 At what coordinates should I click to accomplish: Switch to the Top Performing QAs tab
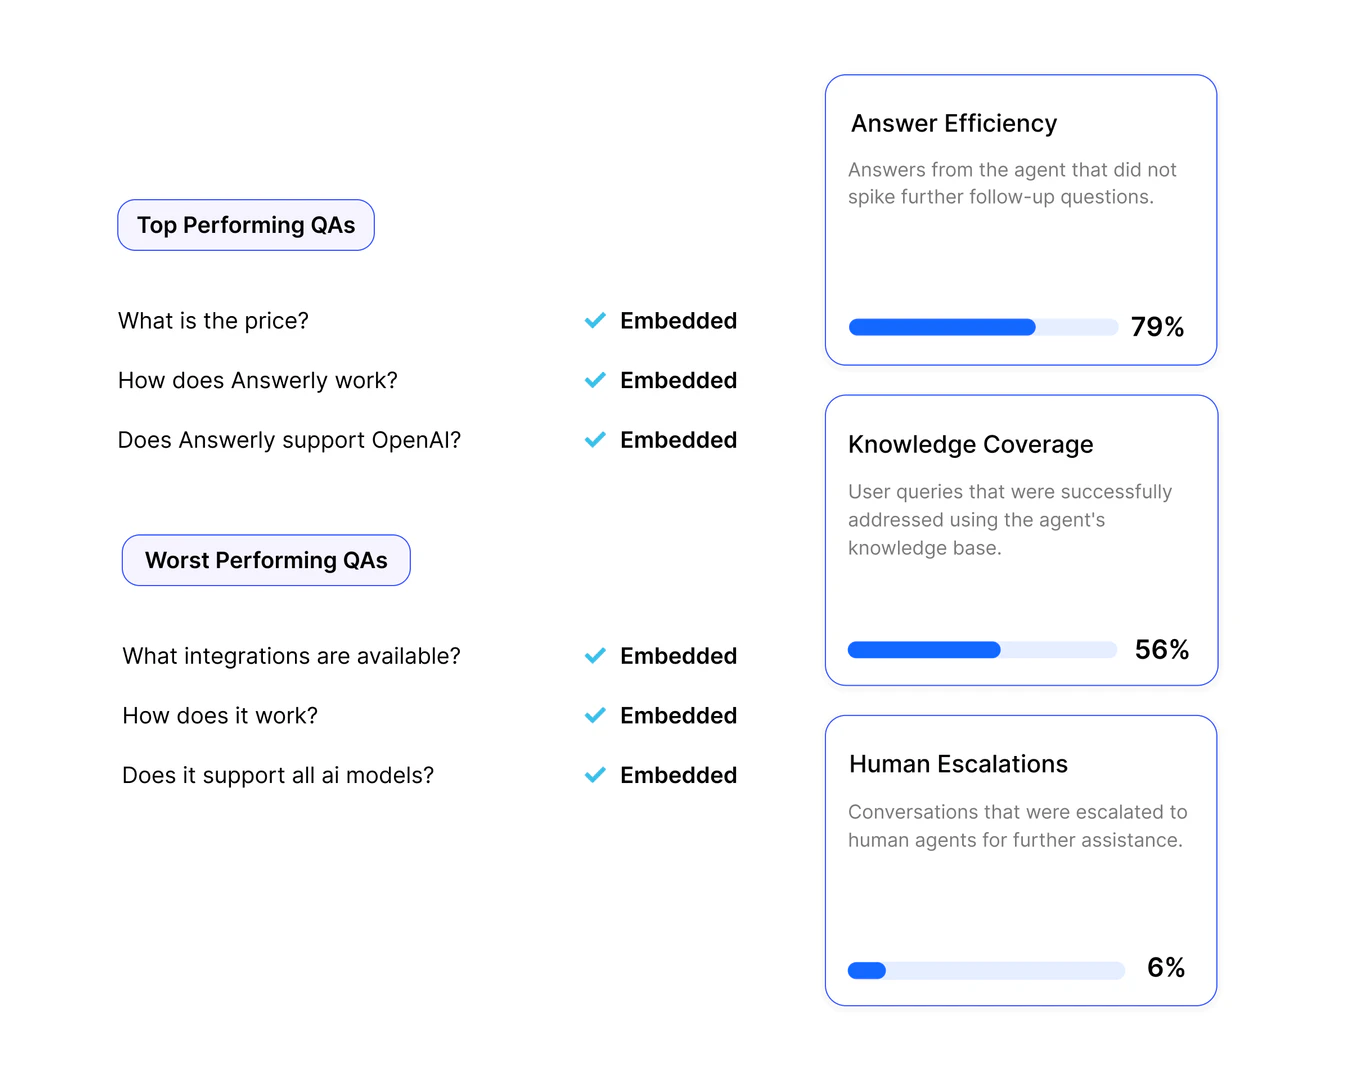(x=246, y=225)
